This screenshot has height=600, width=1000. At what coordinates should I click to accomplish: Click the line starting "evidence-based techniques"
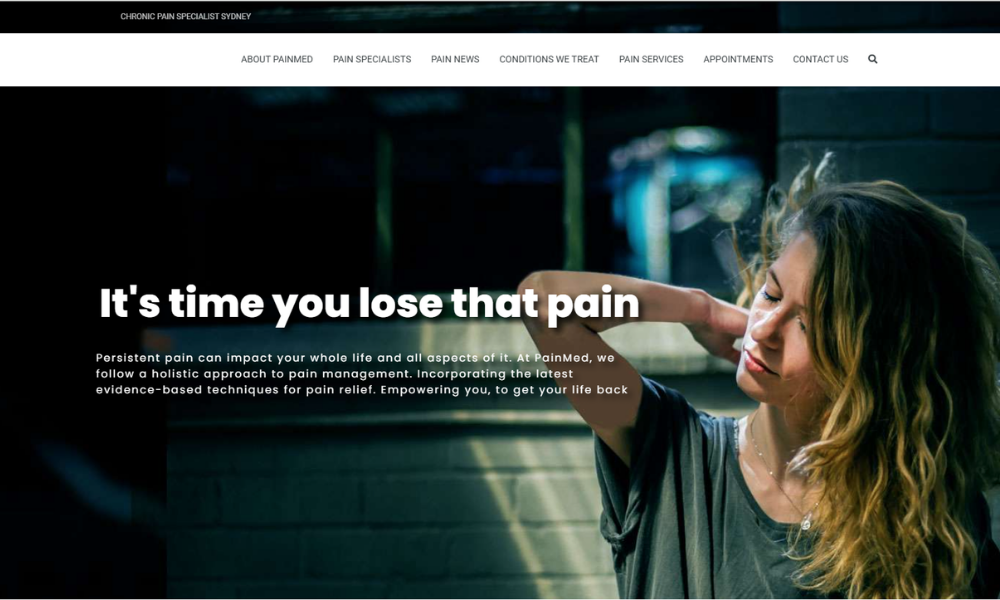362,390
